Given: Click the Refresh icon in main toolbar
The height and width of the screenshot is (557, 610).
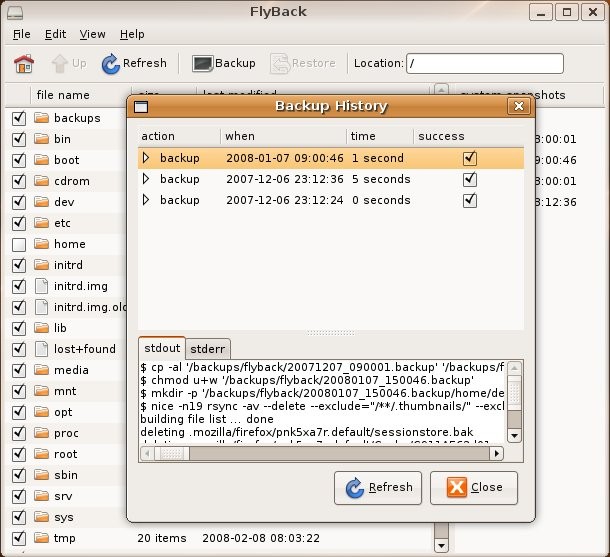Looking at the screenshot, I should [110, 63].
